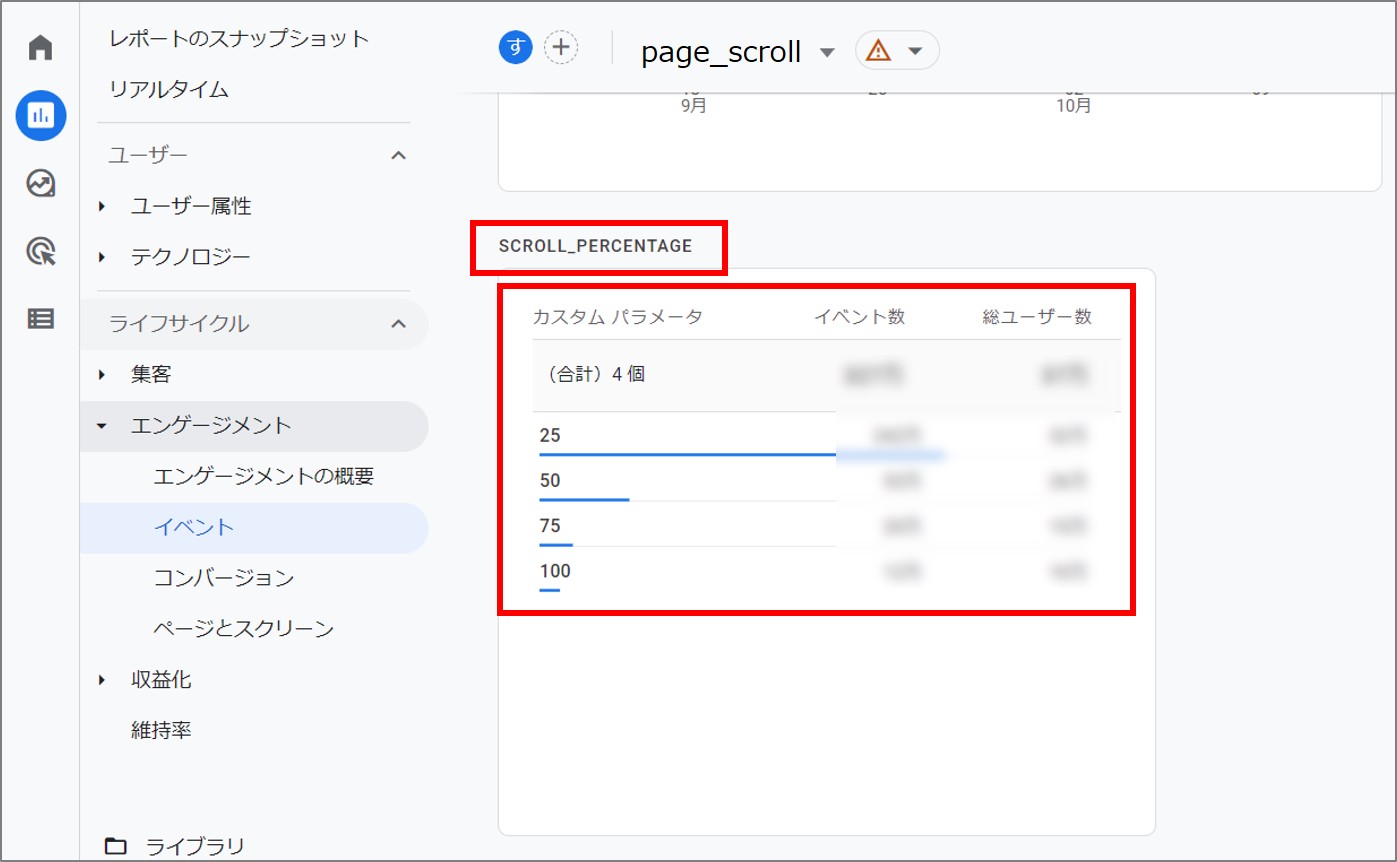
Task: Open the page_scroll event dropdown arrow
Action: [x=826, y=52]
